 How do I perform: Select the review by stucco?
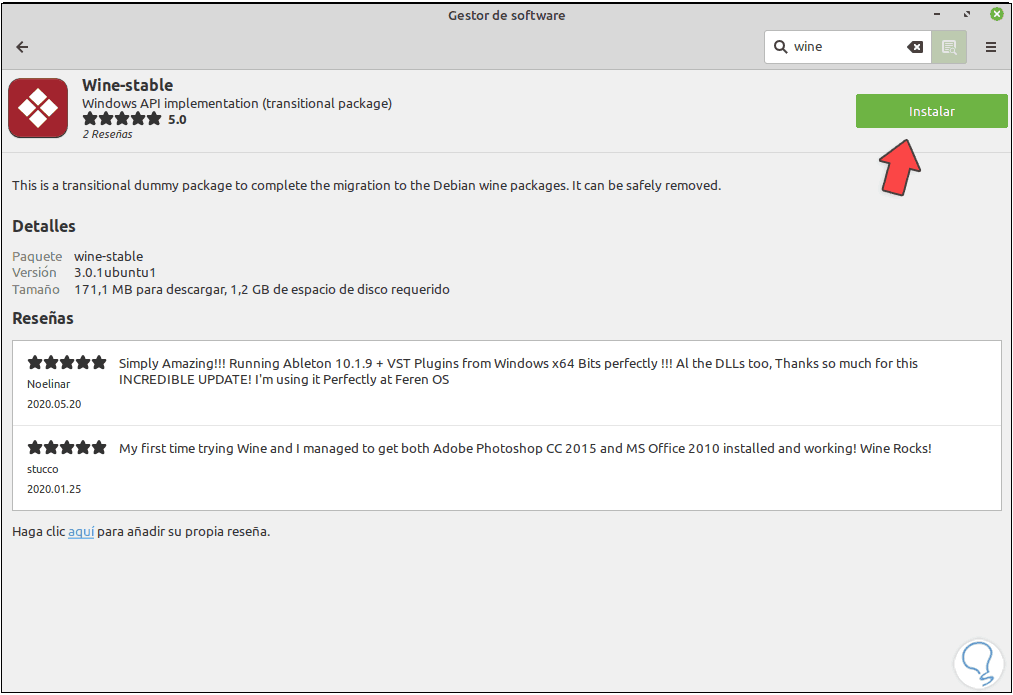[x=506, y=468]
